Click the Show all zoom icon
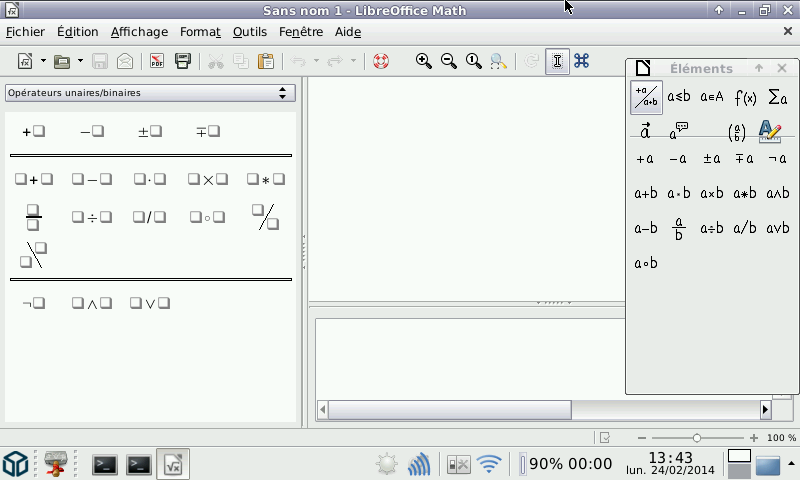Viewport: 800px width, 480px height. pos(498,61)
